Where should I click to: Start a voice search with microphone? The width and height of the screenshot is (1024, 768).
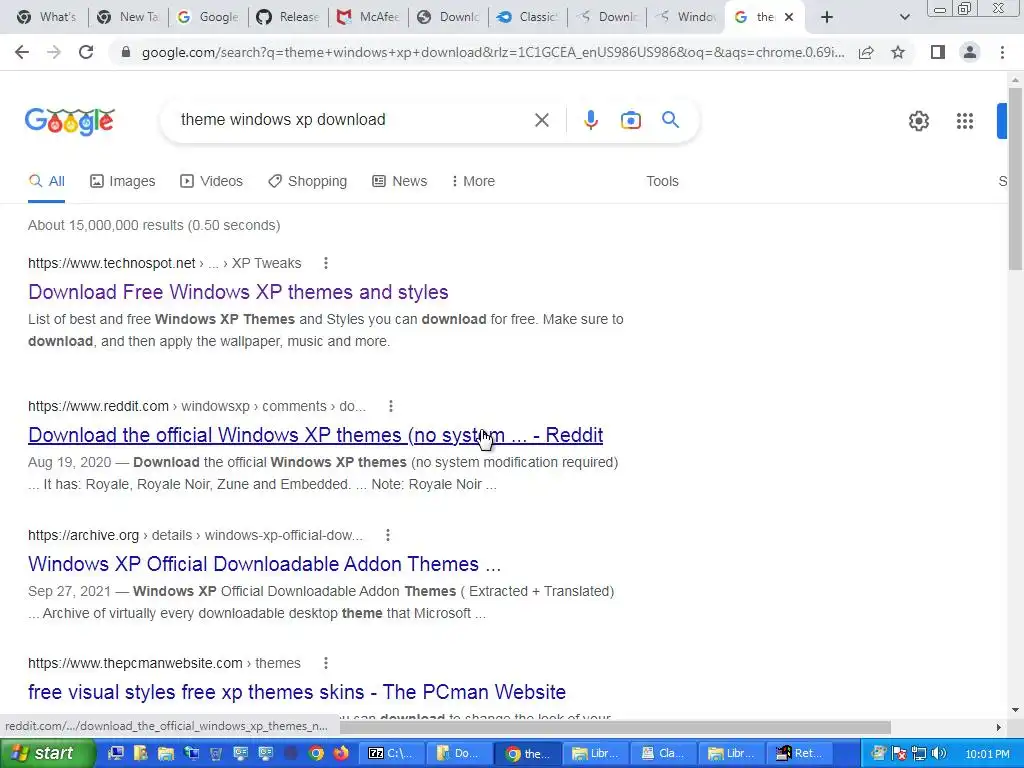590,120
